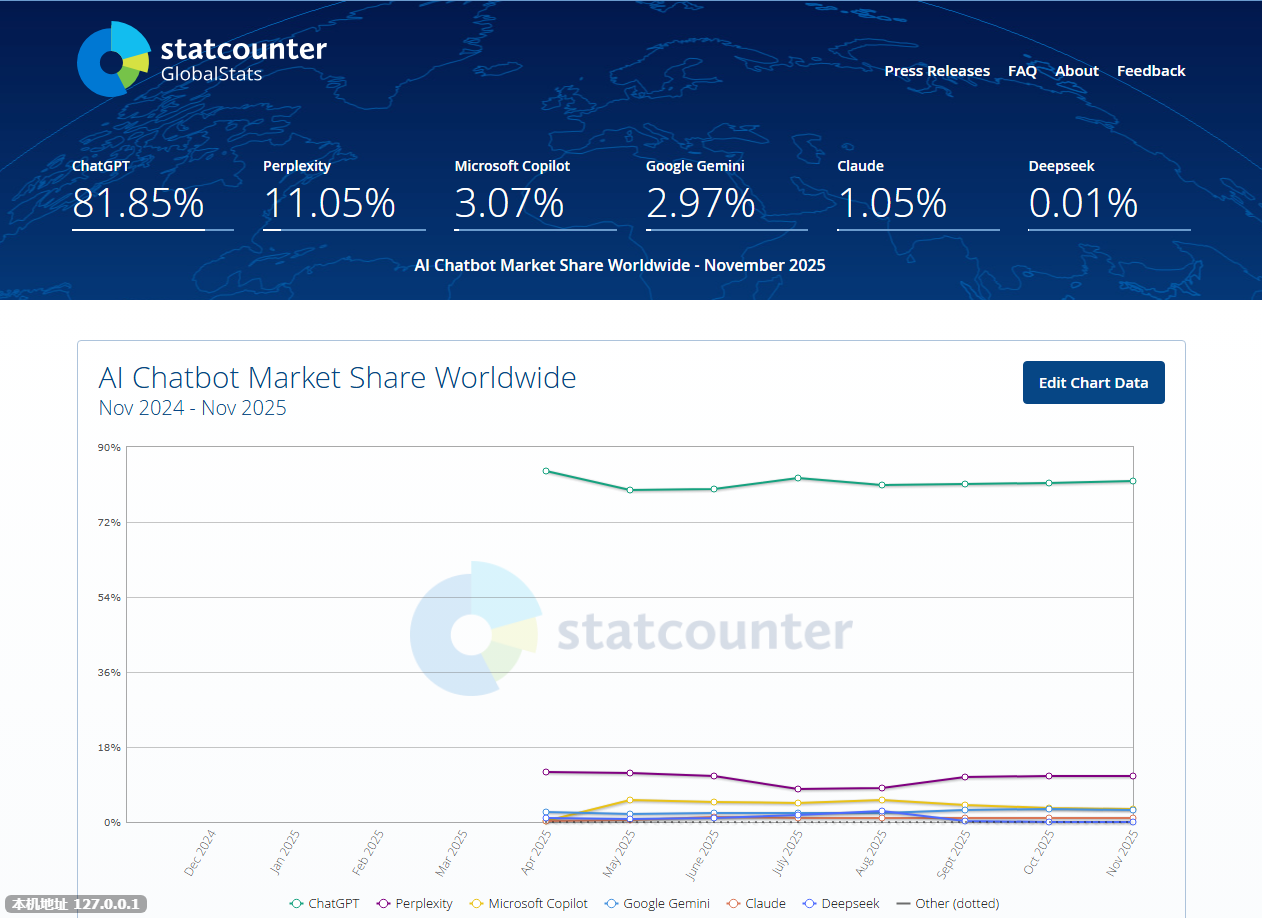The image size is (1262, 918).
Task: Click ChatGPT's Nov 2025 data point
Action: click(1133, 481)
